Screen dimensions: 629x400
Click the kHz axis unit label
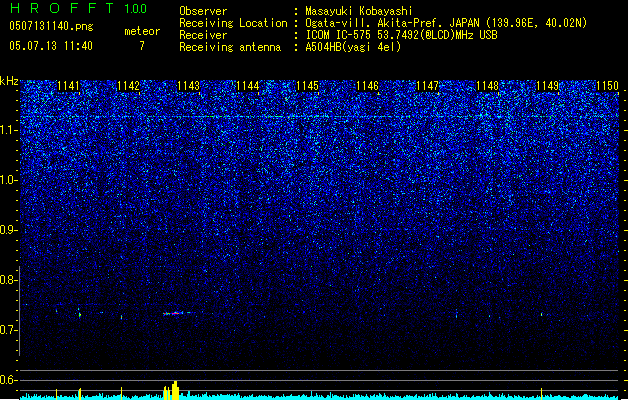(x=9, y=81)
